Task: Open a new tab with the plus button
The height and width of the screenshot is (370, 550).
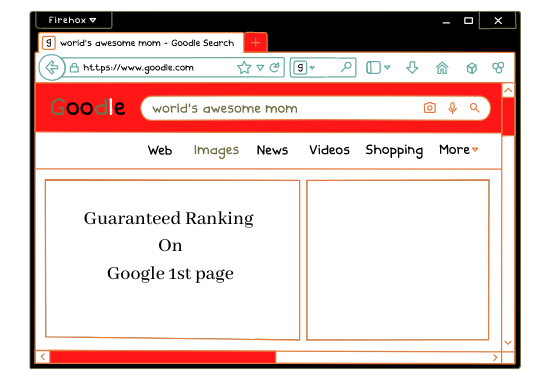Action: 256,42
